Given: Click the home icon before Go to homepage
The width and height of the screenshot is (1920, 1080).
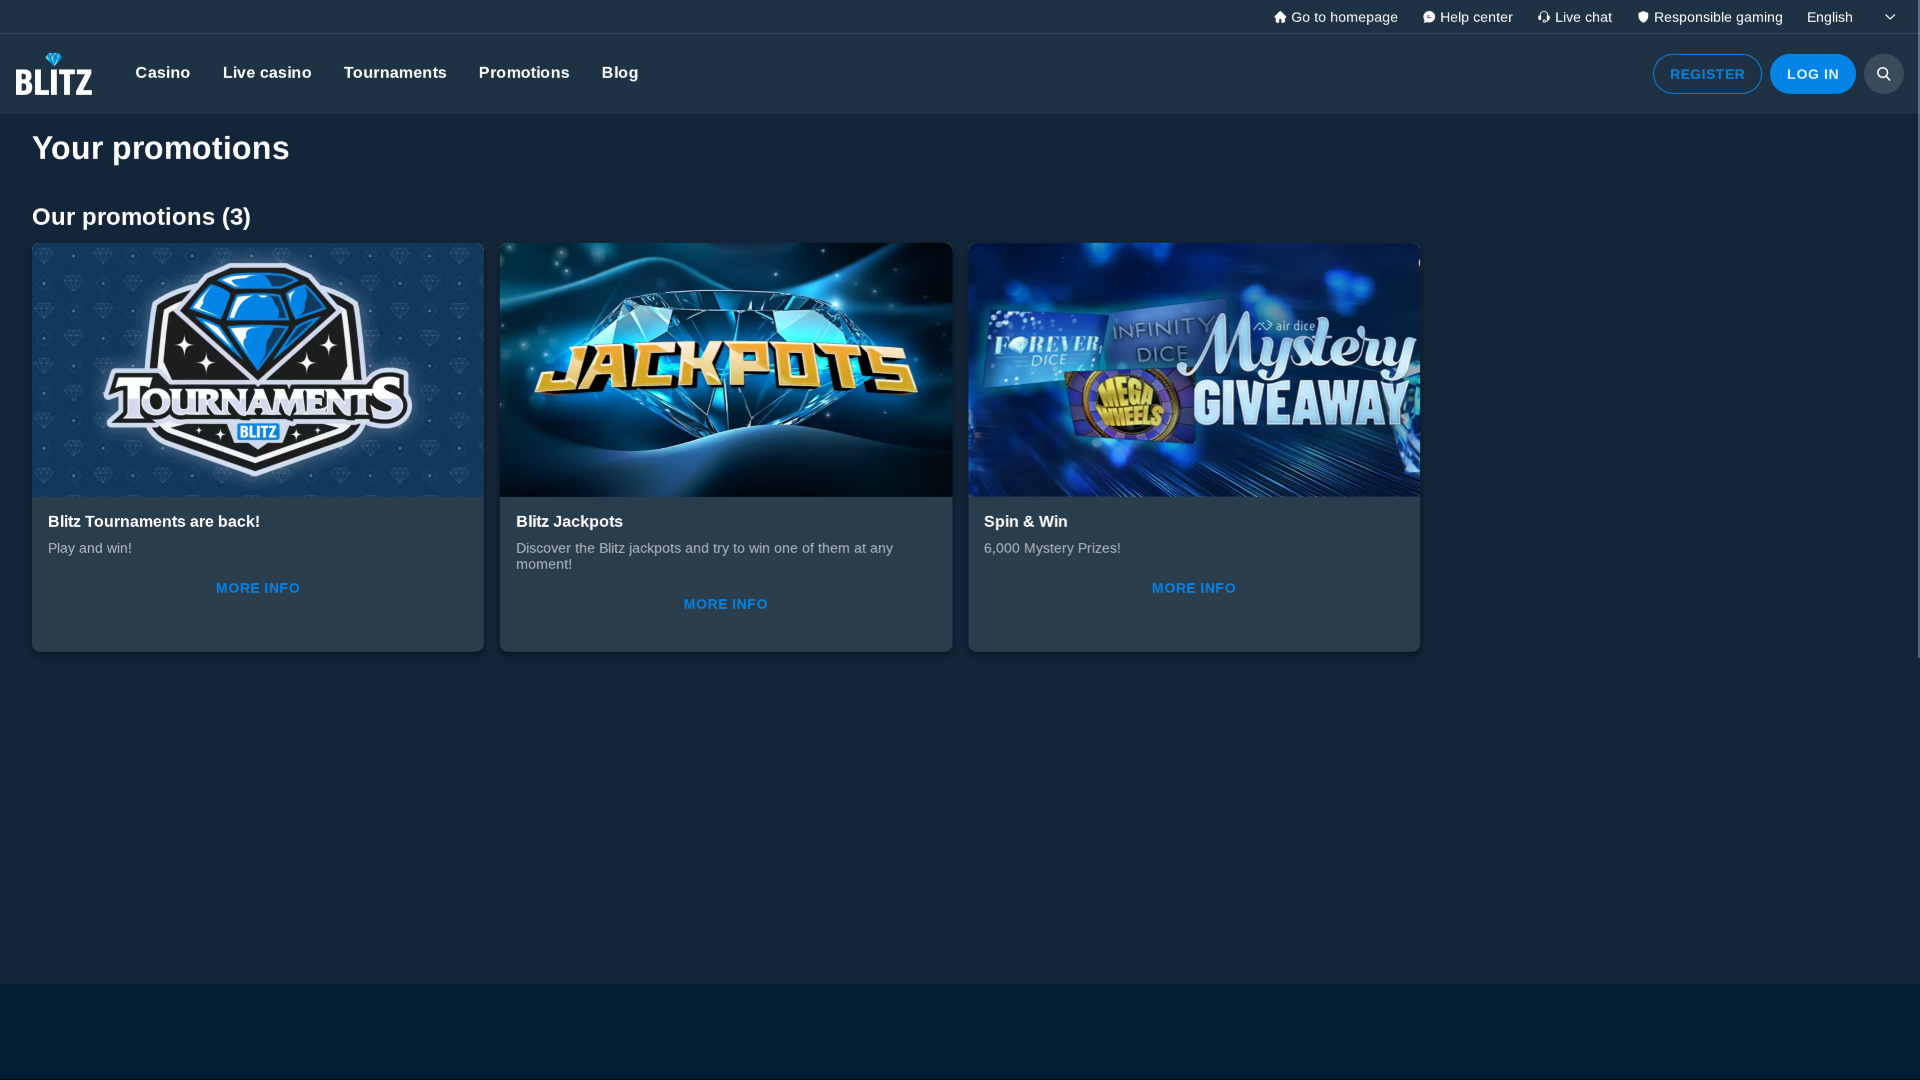Looking at the screenshot, I should (x=1280, y=16).
